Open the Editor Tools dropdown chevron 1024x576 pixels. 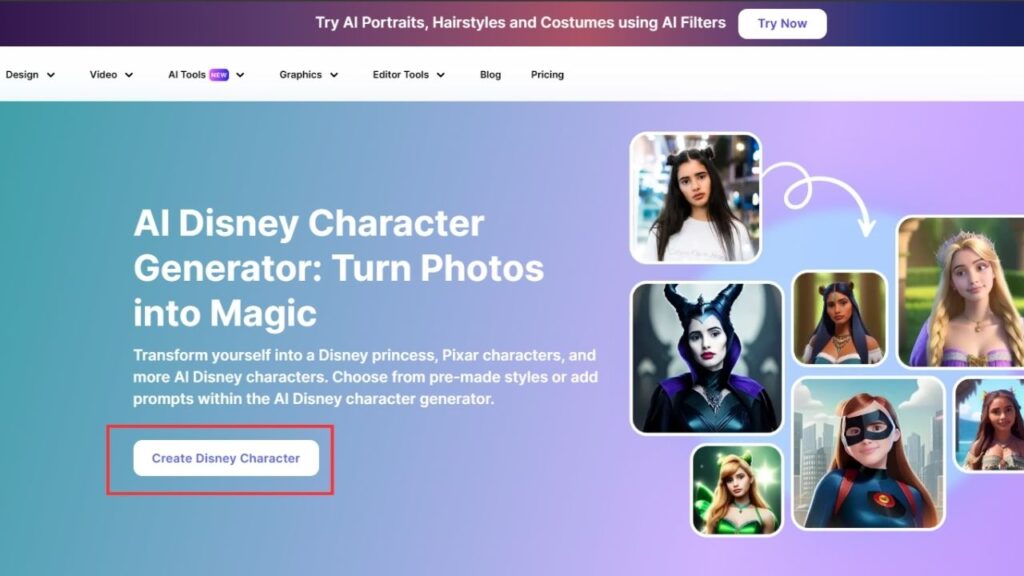(x=441, y=75)
